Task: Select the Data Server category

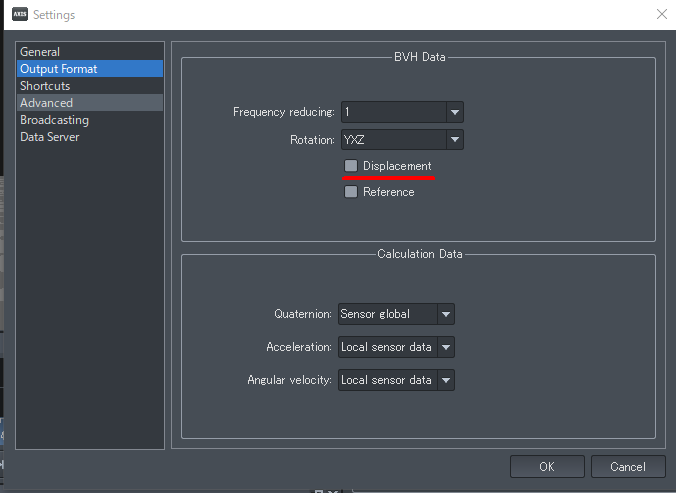Action: tap(90, 137)
